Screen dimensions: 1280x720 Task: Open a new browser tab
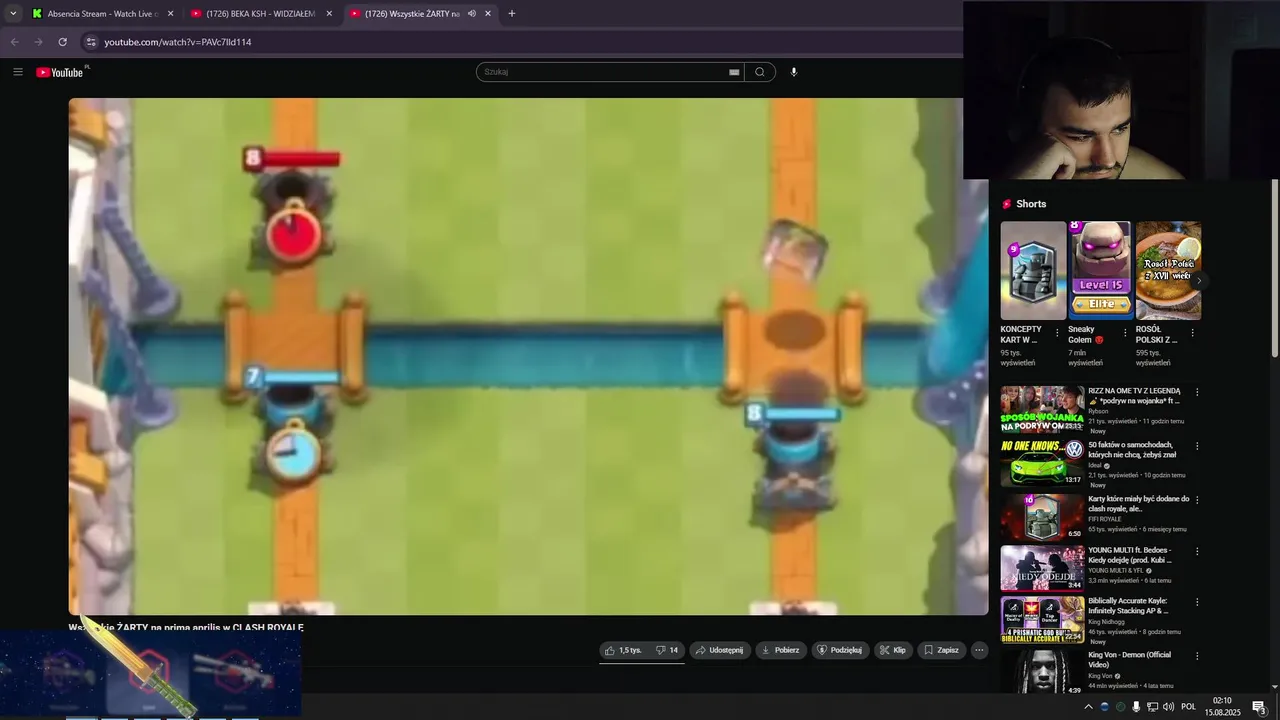coord(512,14)
